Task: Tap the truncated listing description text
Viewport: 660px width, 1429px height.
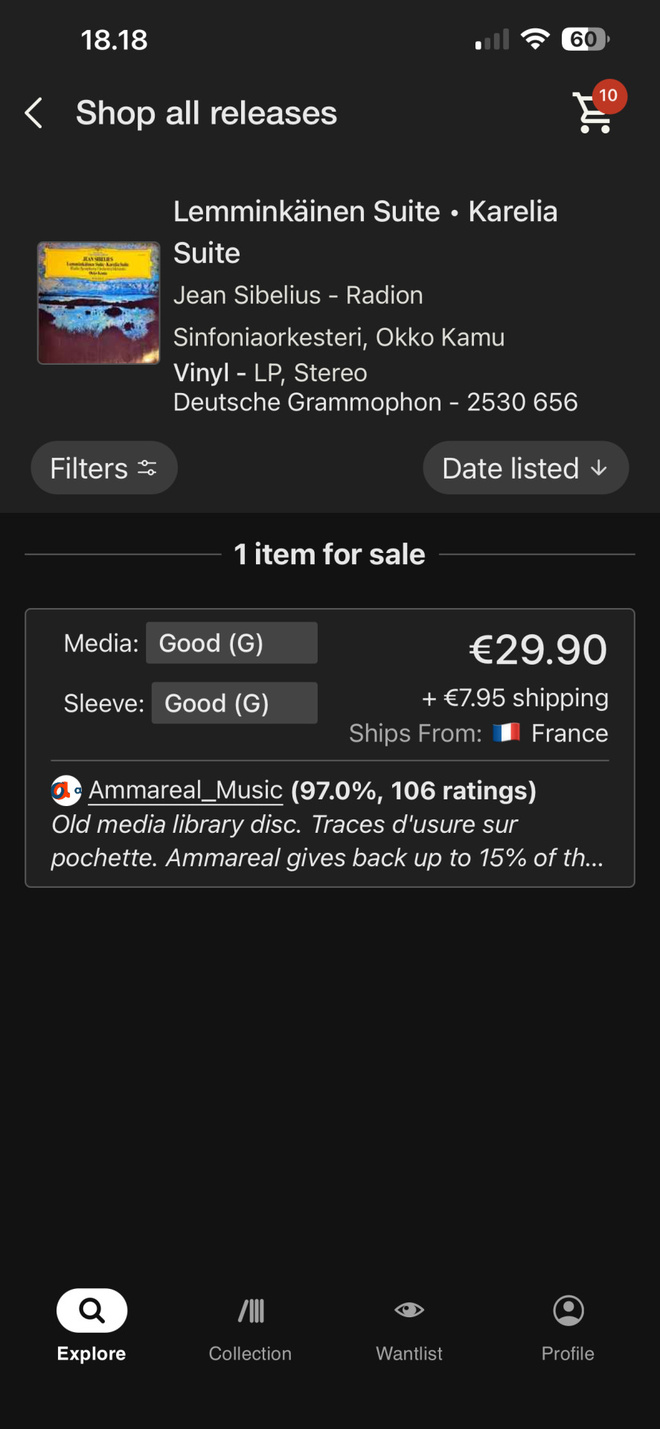Action: [328, 842]
